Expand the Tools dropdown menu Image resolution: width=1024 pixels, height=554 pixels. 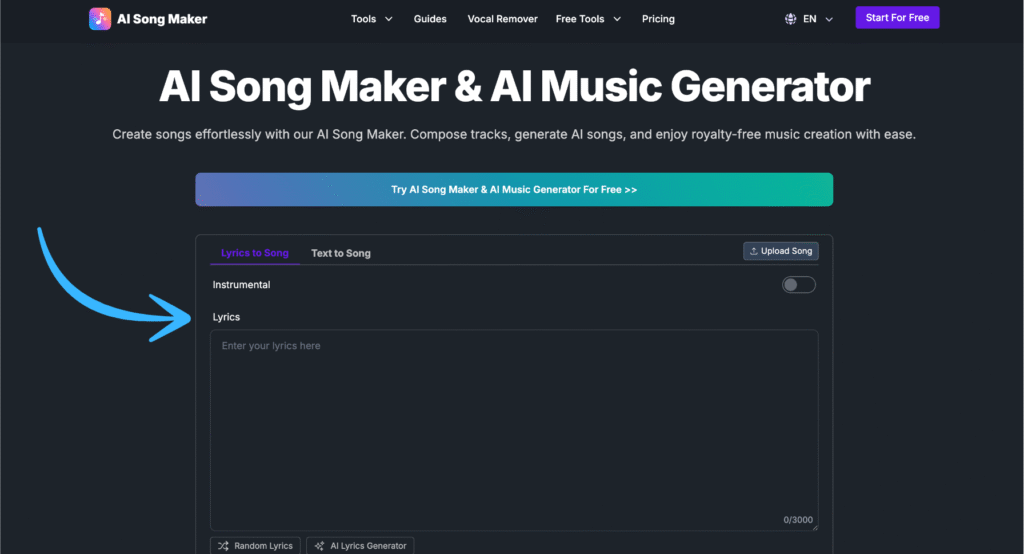[x=372, y=19]
